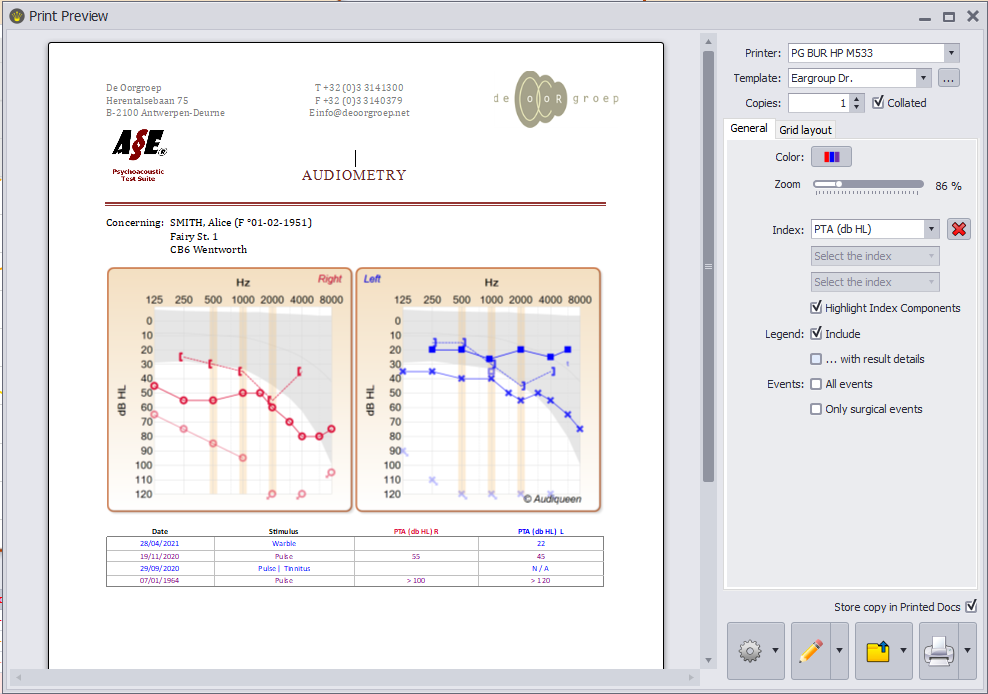The image size is (988, 694).
Task: Click the printer icon to print
Action: click(x=939, y=651)
